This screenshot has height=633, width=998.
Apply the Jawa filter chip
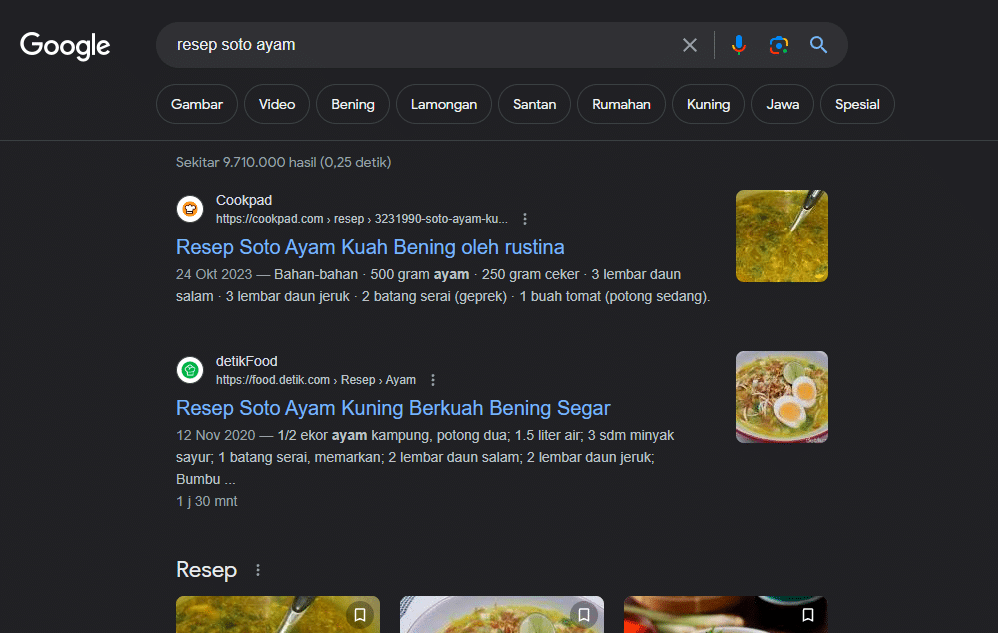[782, 104]
